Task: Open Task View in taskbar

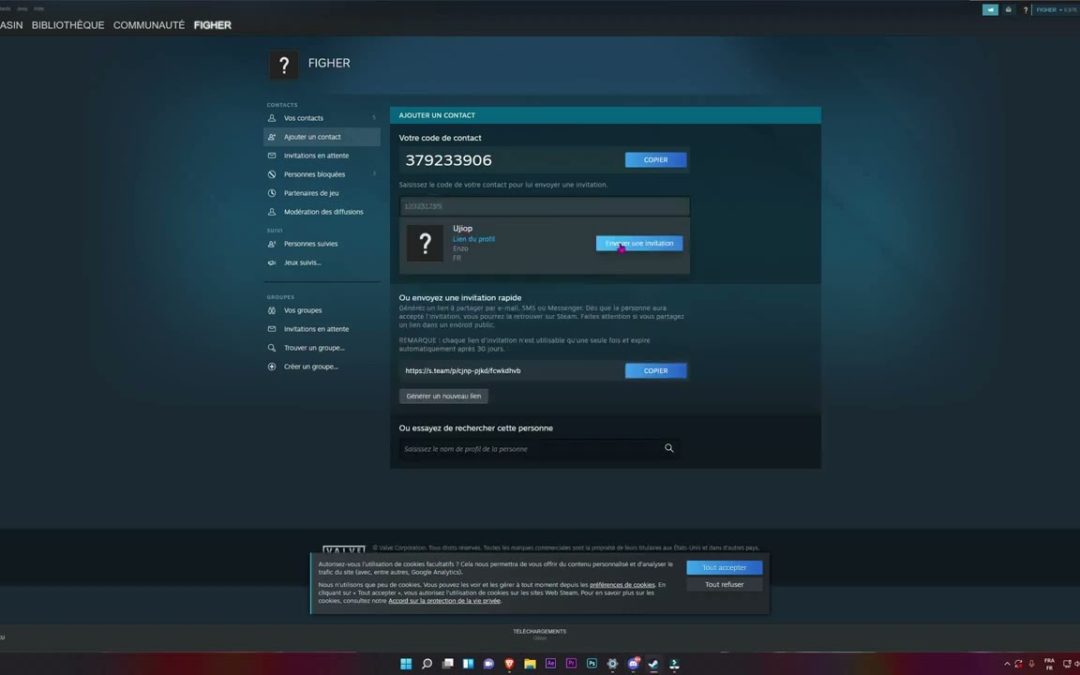Action: coord(448,663)
